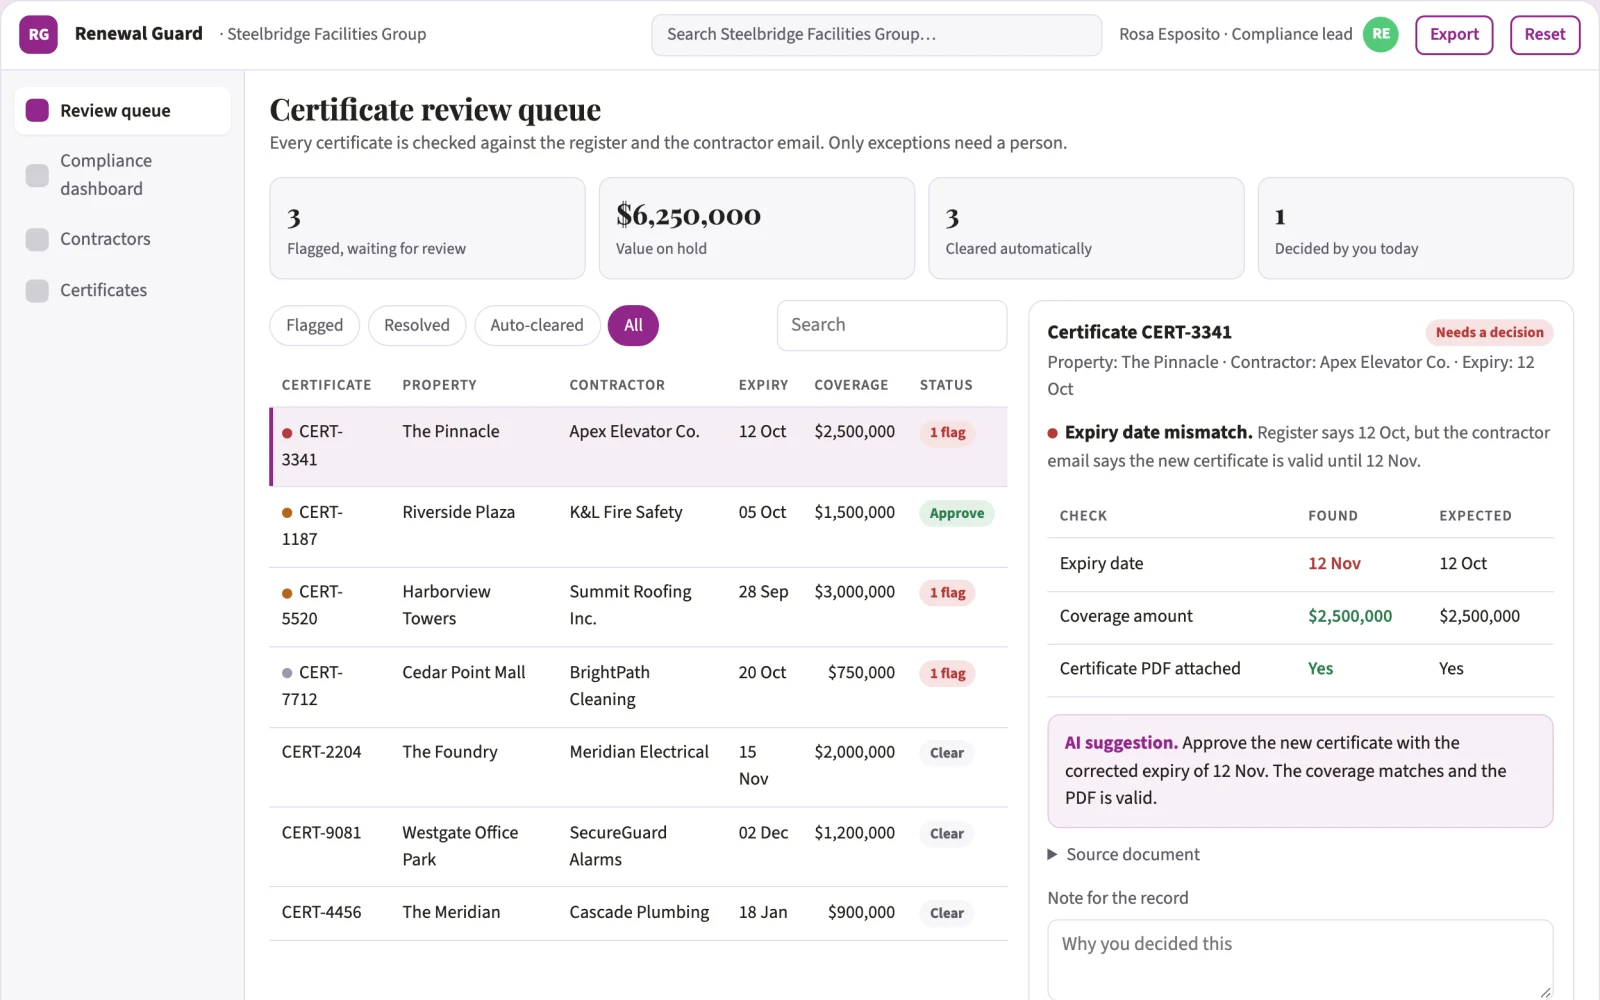Viewport: 1600px width, 1000px height.
Task: Click the Reset button
Action: pyautogui.click(x=1545, y=34)
